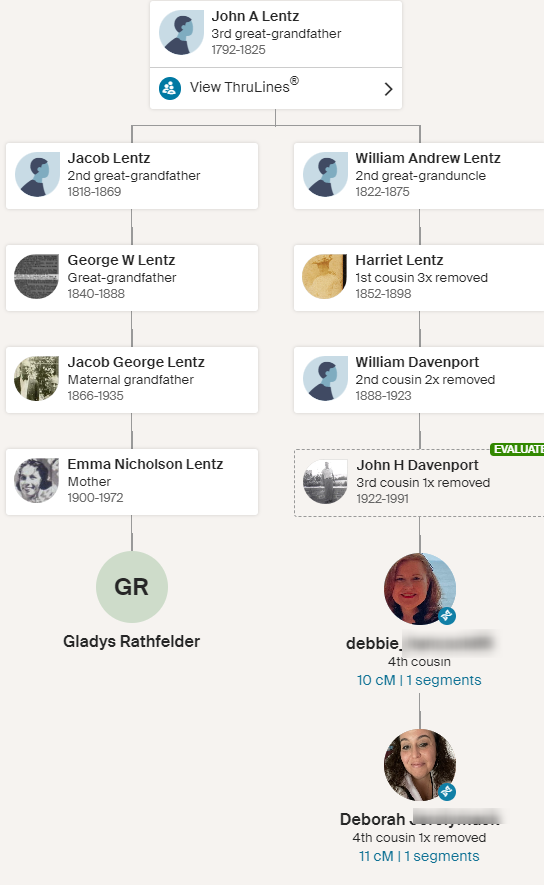The image size is (544, 885).
Task: Open 11 cM | 1 segments link
Action: [419, 856]
